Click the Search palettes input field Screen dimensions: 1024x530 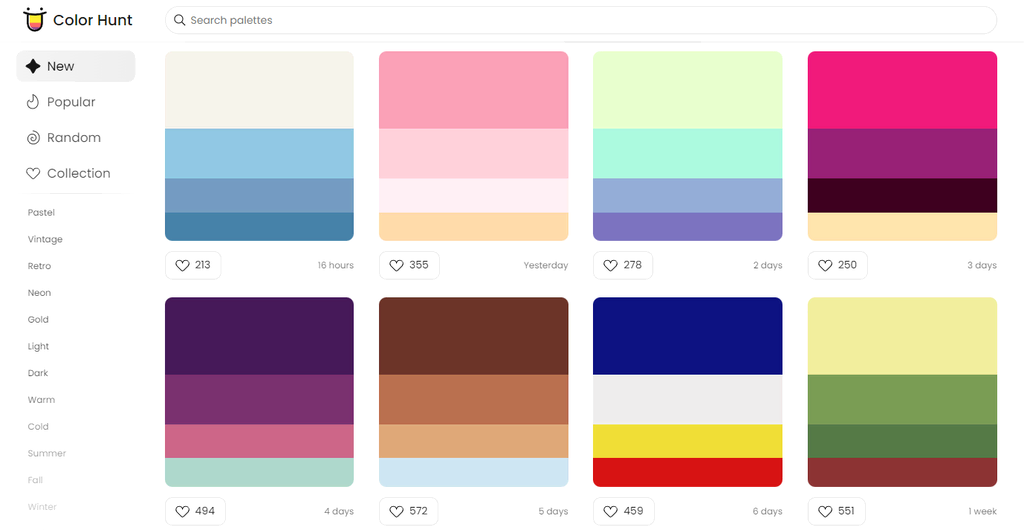coord(581,20)
